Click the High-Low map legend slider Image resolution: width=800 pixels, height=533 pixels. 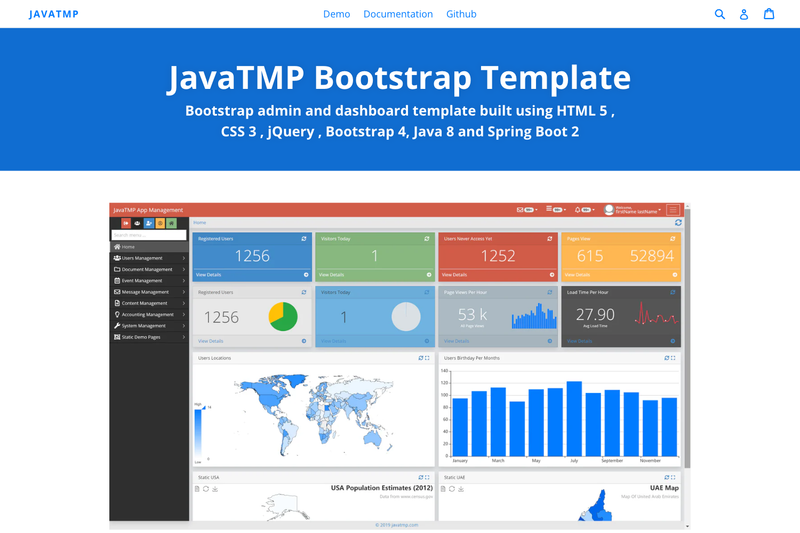pos(198,434)
